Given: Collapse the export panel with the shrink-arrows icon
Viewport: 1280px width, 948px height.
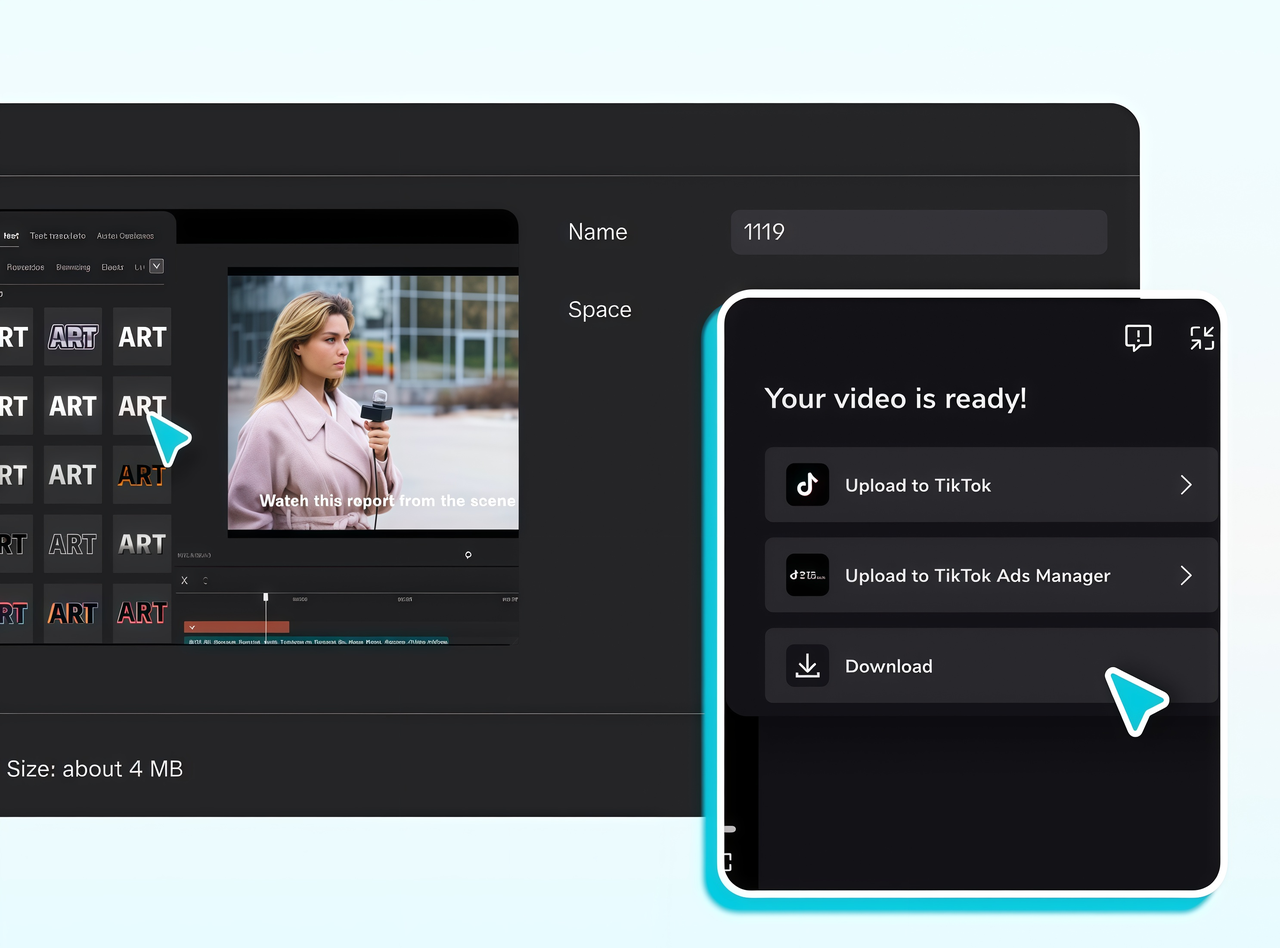Looking at the screenshot, I should coord(1202,338).
